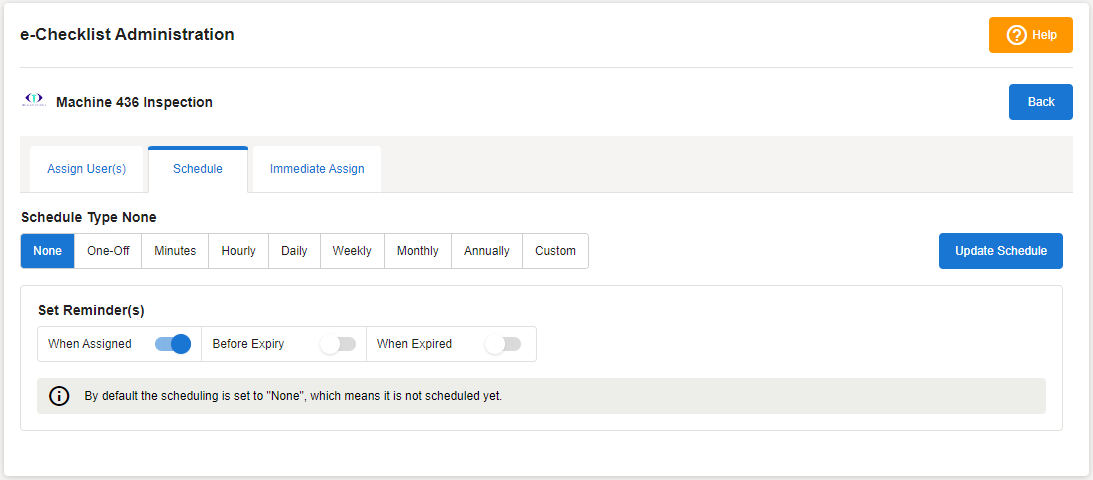This screenshot has width=1093, height=480.
Task: Disable the When Assigned reminder toggle
Action: 173,344
